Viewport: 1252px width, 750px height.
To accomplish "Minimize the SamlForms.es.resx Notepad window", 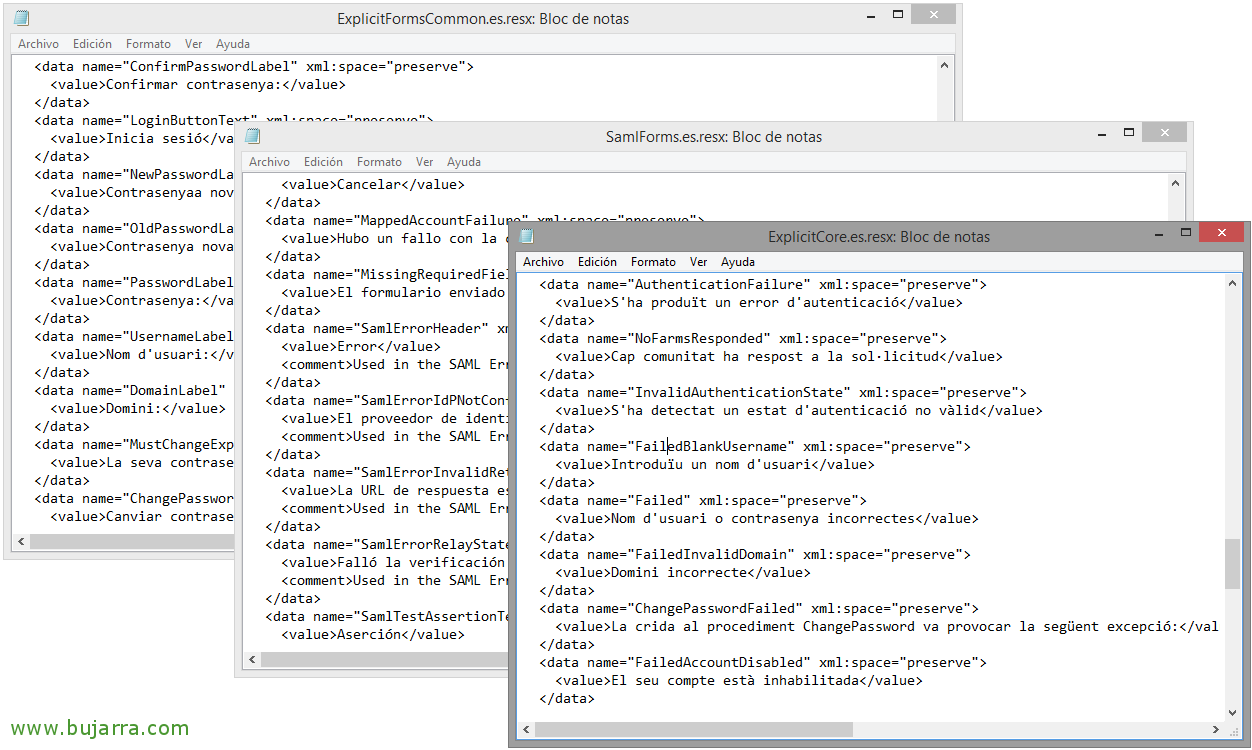I will pyautogui.click(x=1103, y=132).
